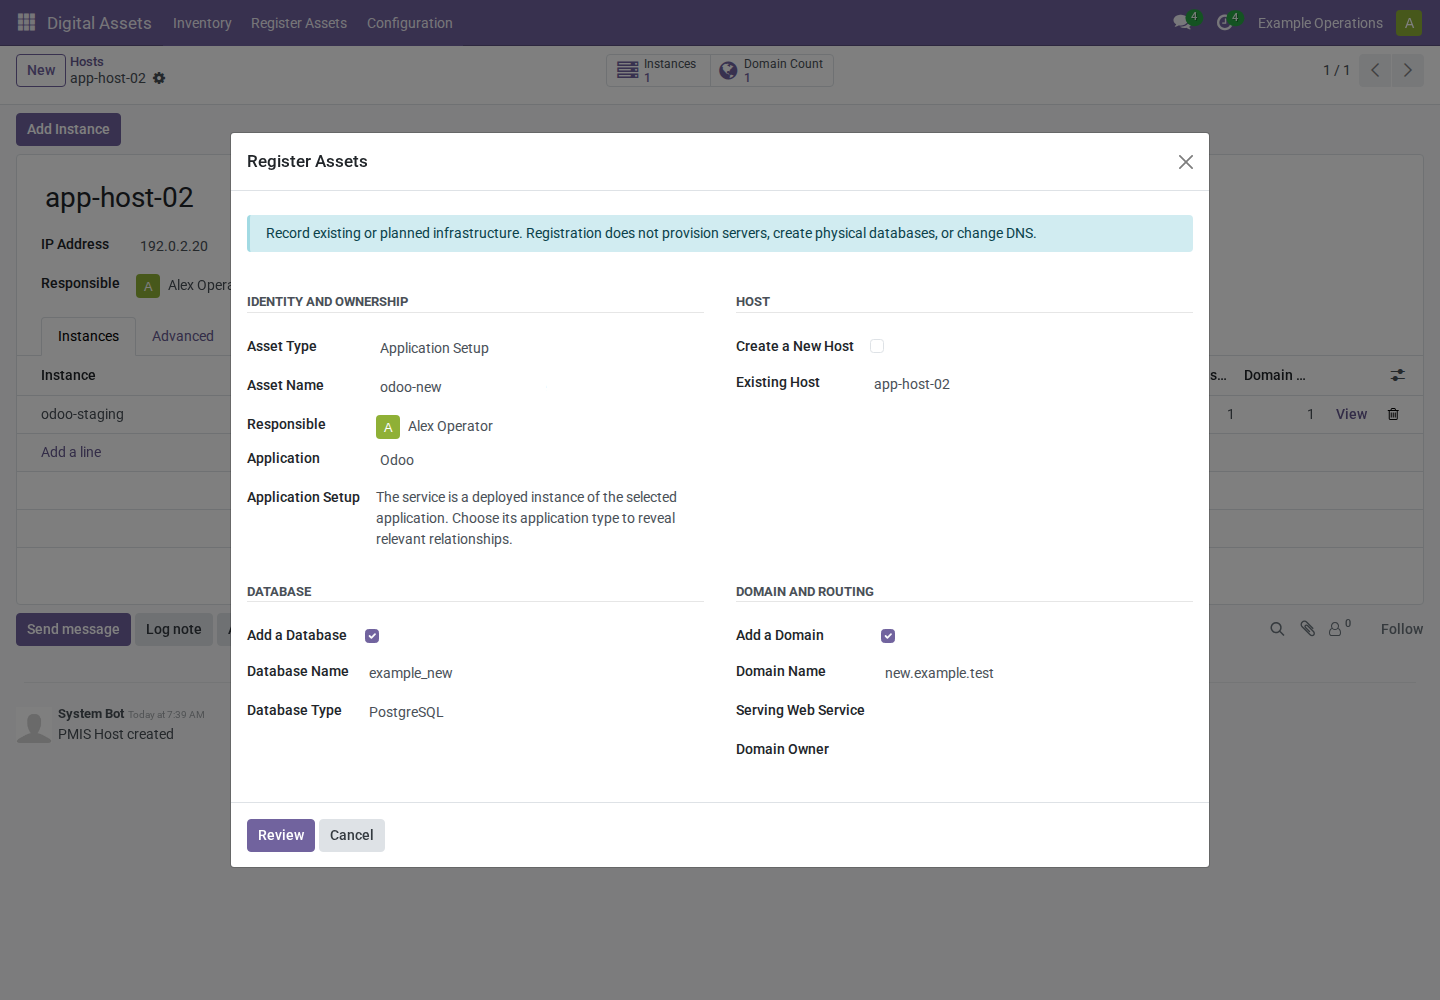Click the paperclip attachments icon

coord(1307,629)
